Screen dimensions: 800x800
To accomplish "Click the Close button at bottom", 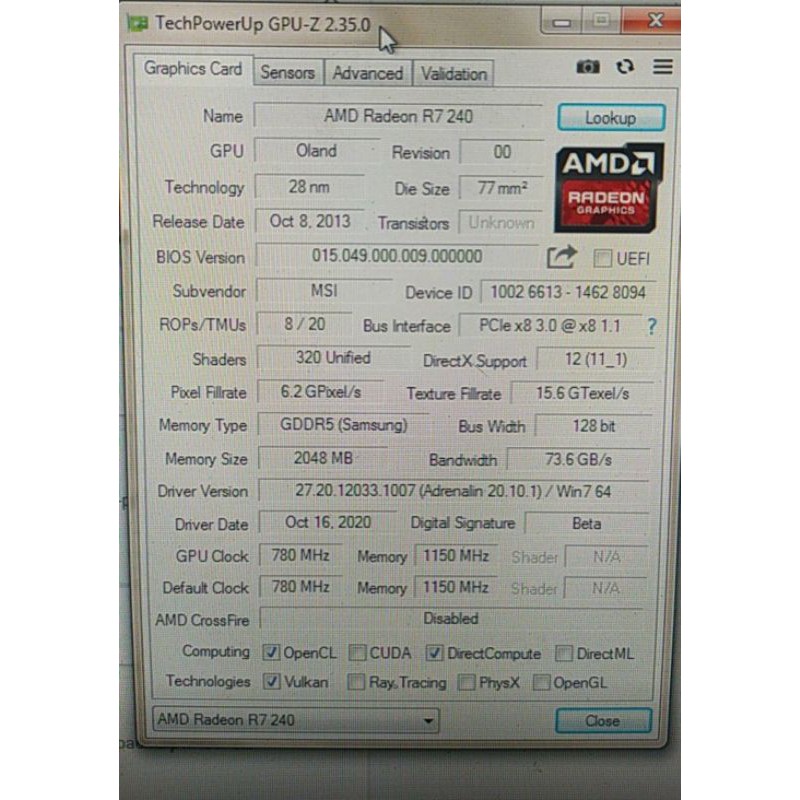I will (x=603, y=720).
